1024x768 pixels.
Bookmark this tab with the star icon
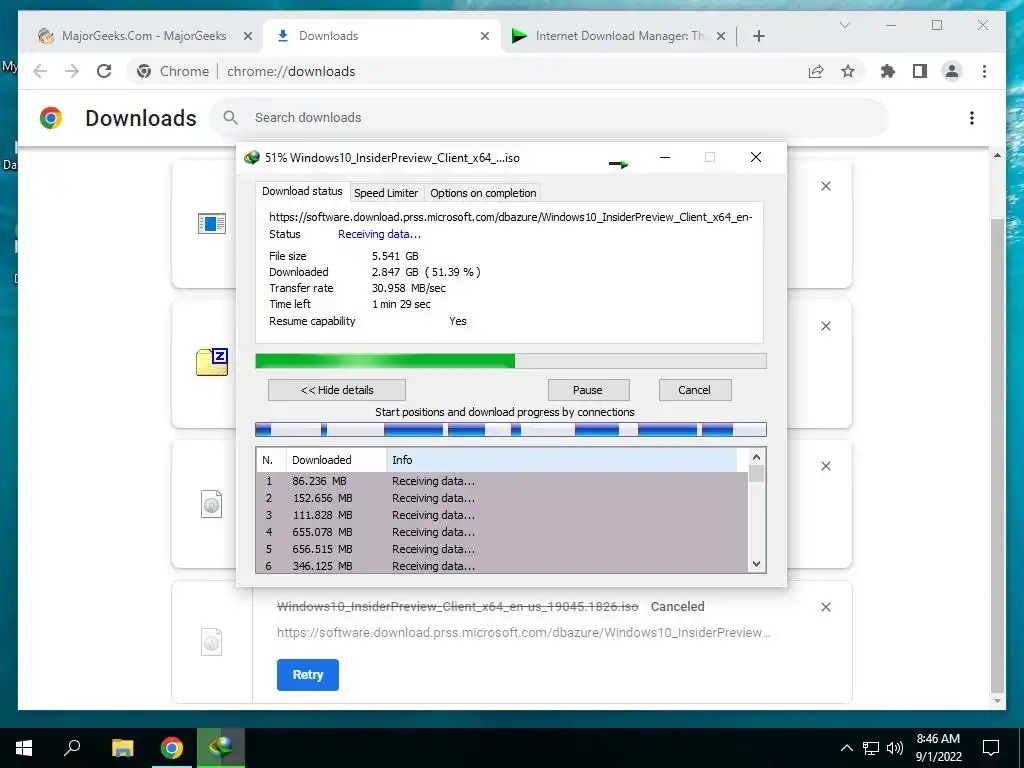(848, 71)
